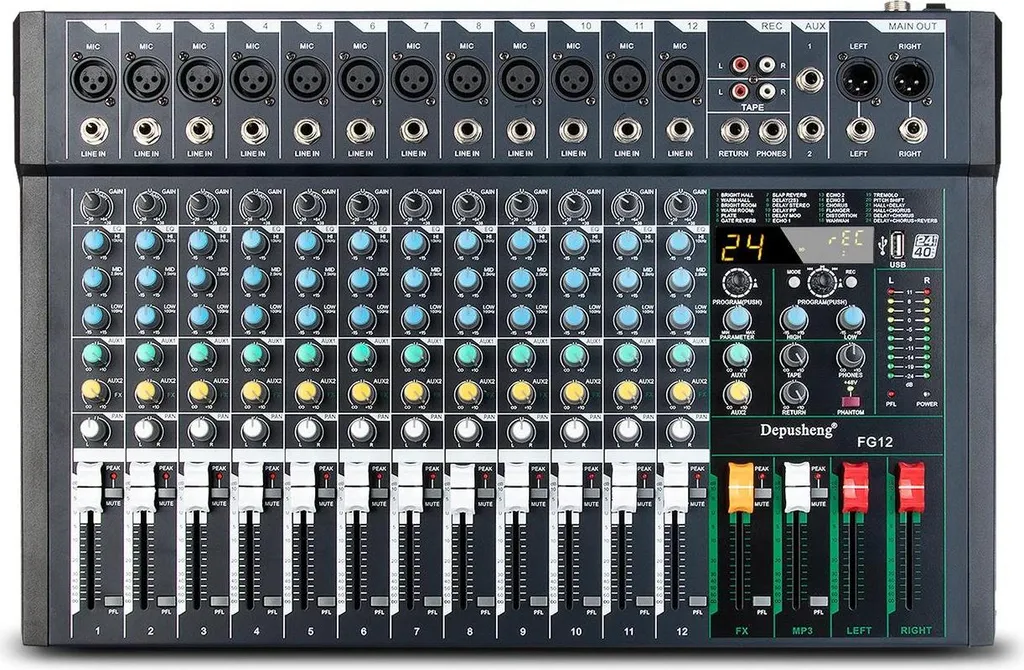
Task: Select the red REC L RCA jack
Action: (739, 65)
